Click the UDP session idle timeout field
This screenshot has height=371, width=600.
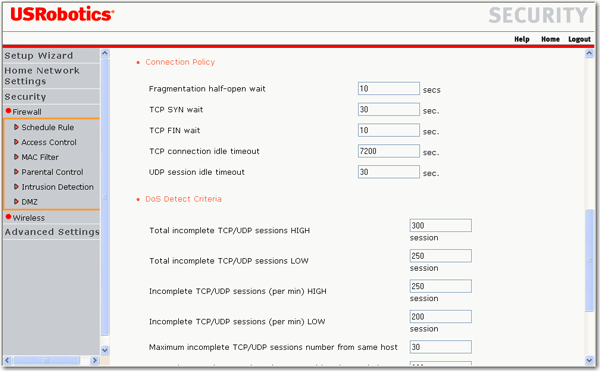(x=389, y=172)
